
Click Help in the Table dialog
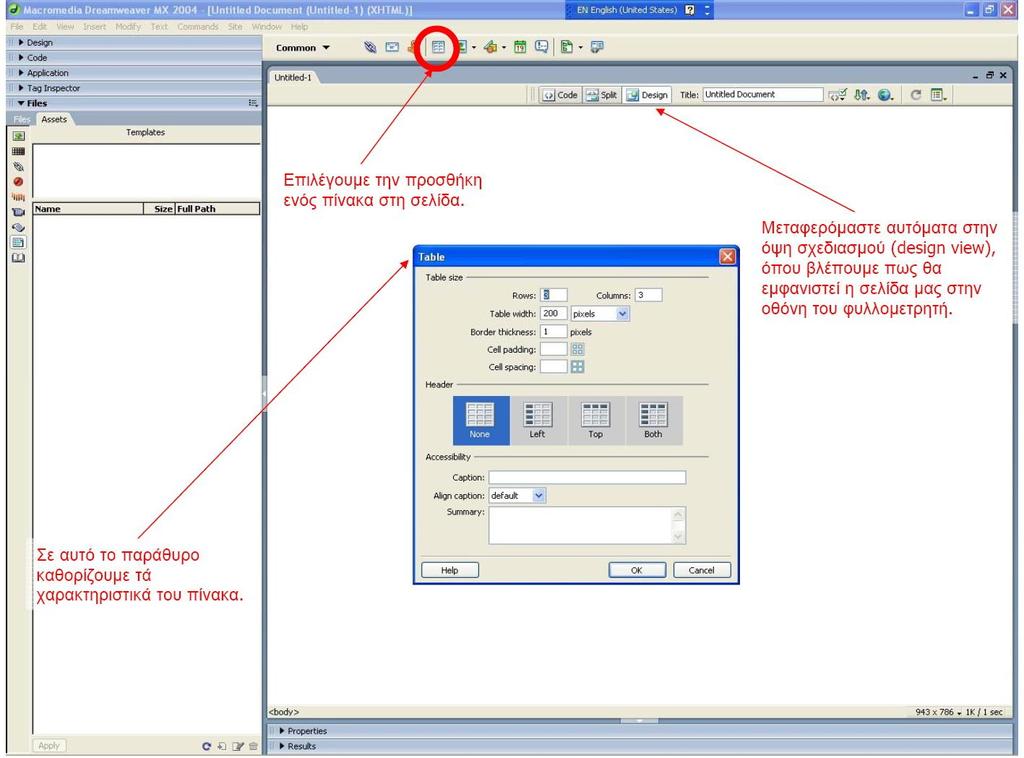click(x=450, y=570)
